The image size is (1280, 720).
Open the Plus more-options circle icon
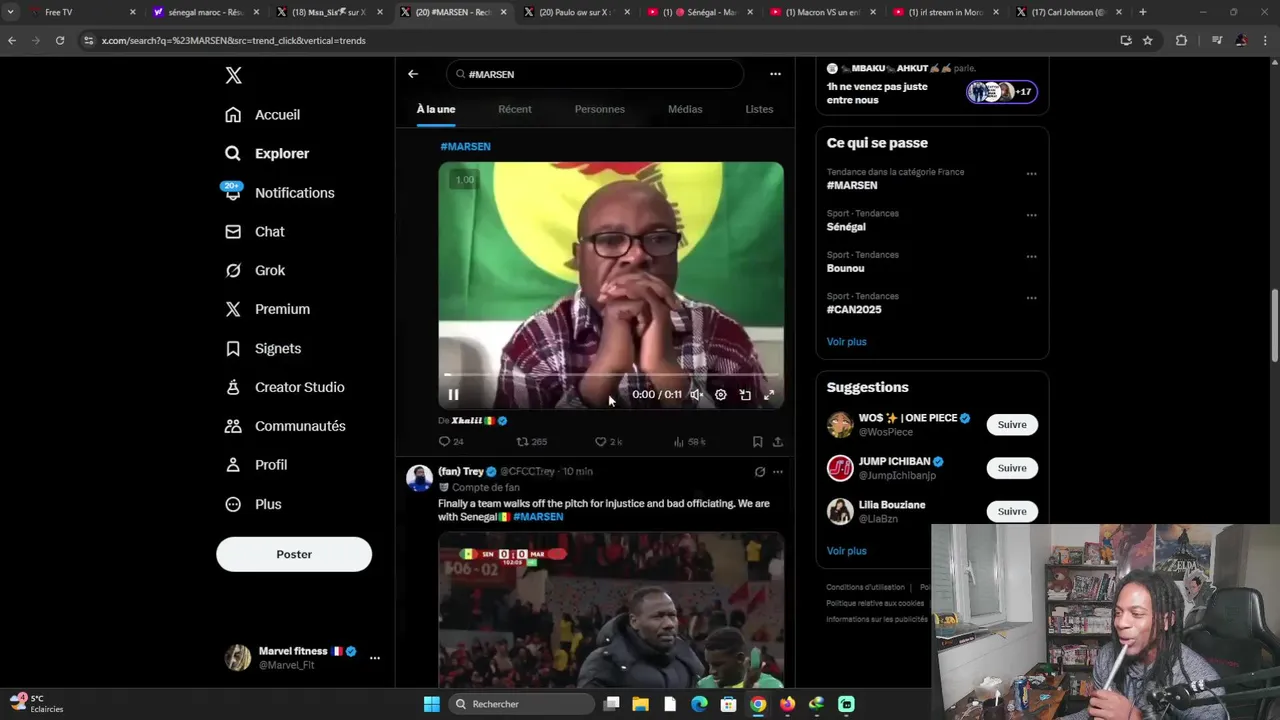point(233,504)
